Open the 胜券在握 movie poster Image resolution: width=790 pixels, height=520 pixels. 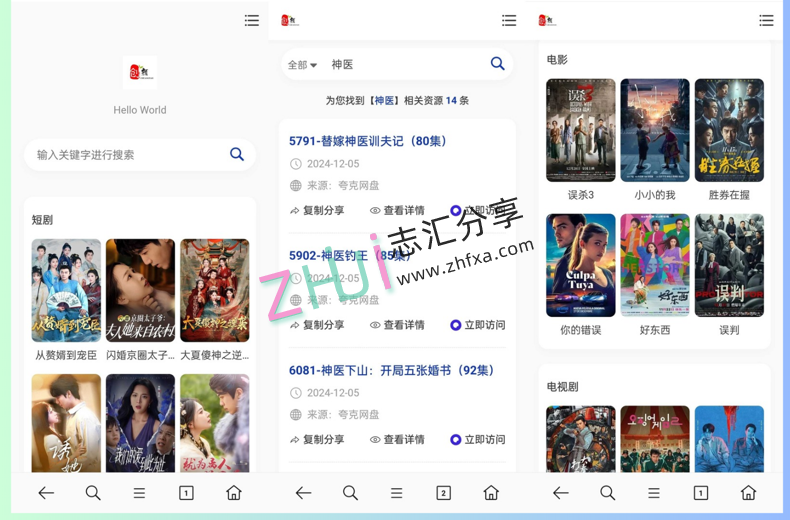(x=729, y=130)
